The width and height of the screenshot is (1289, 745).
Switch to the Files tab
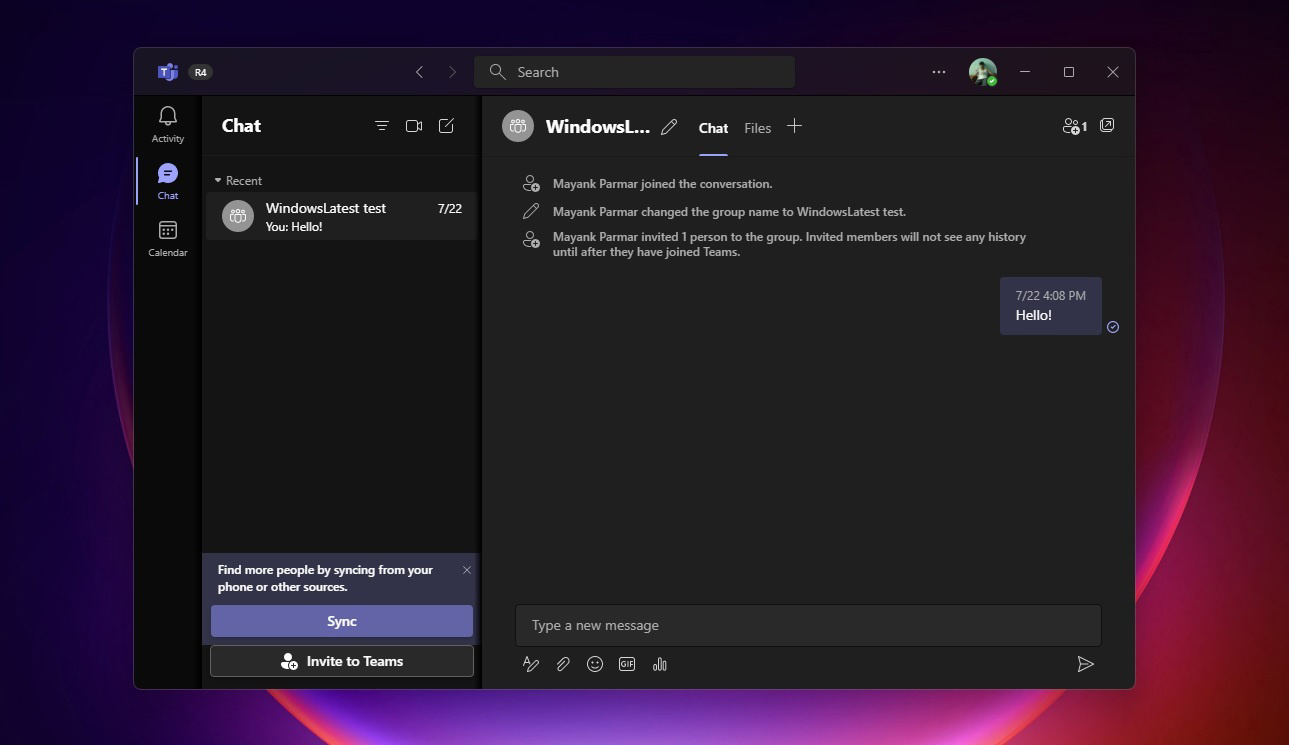pos(758,128)
